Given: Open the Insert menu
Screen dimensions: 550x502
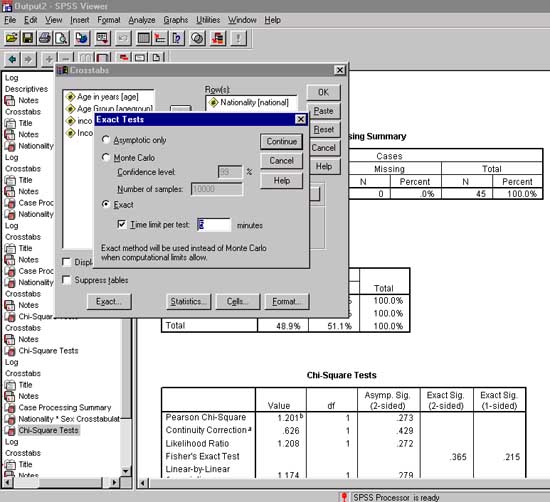Looking at the screenshot, I should click(80, 20).
